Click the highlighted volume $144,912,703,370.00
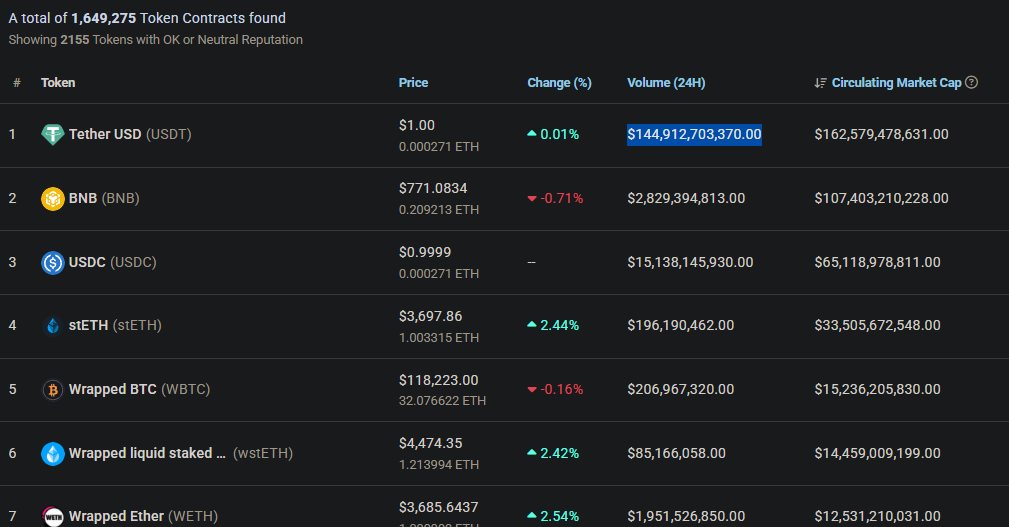The width and height of the screenshot is (1009, 527). click(x=694, y=134)
